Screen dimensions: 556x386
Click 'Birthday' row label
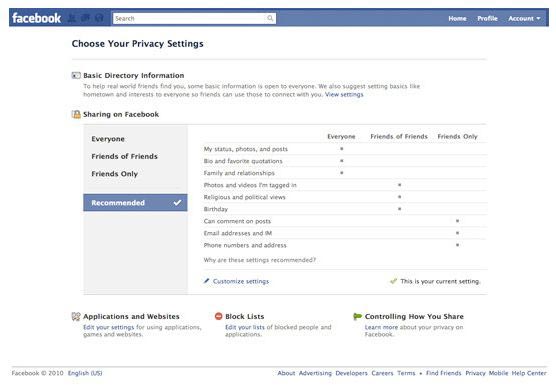216,209
